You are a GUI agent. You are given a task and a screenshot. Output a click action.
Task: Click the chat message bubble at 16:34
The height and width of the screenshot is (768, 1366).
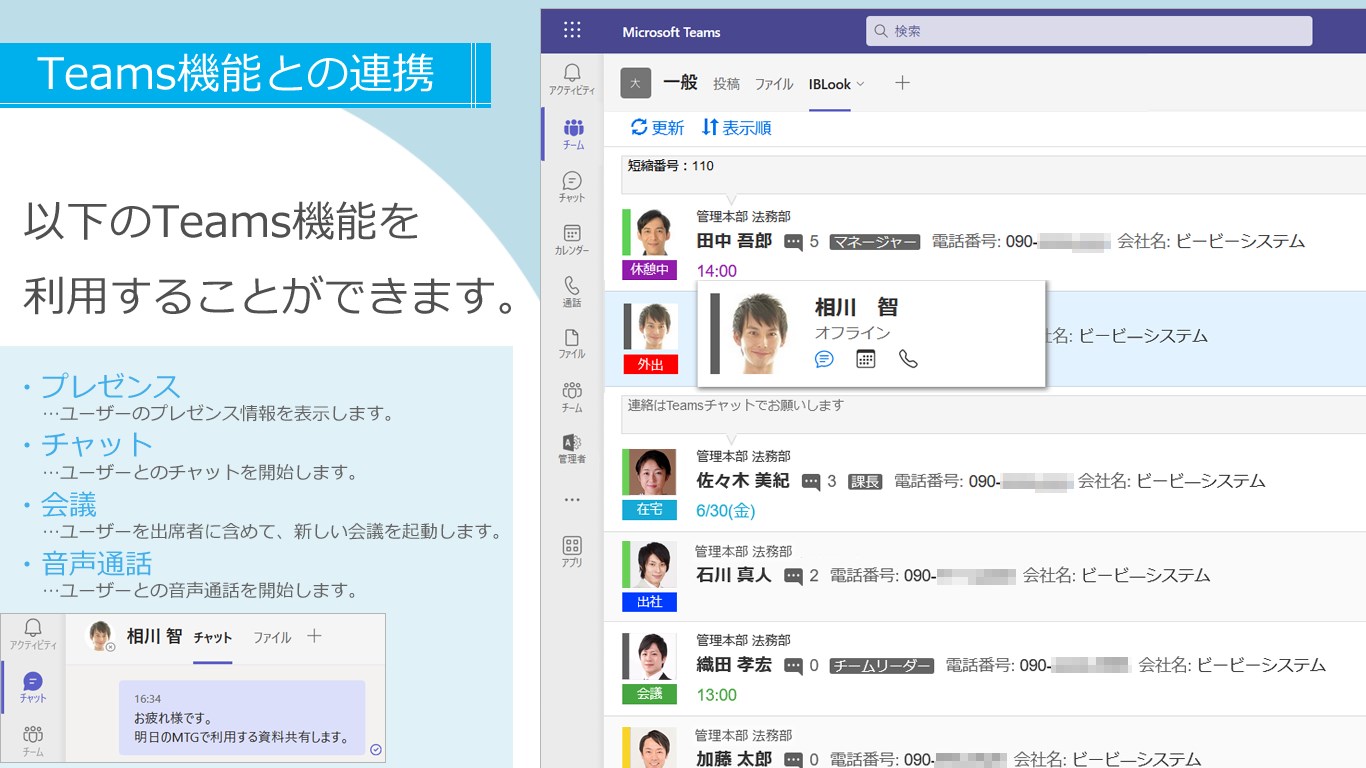click(242, 719)
